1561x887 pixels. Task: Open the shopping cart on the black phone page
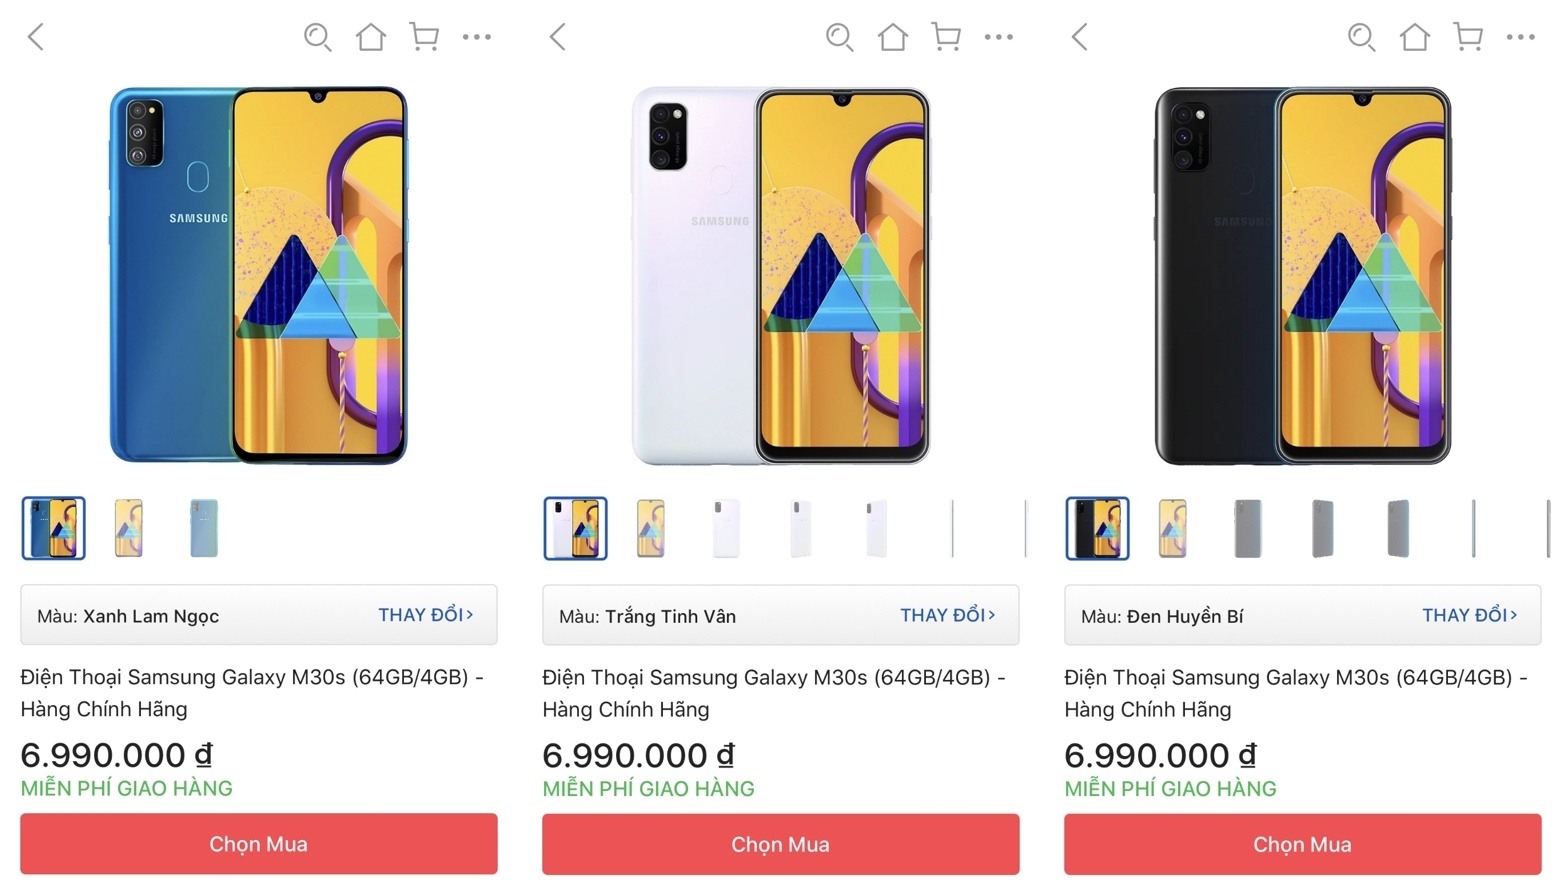point(1467,37)
